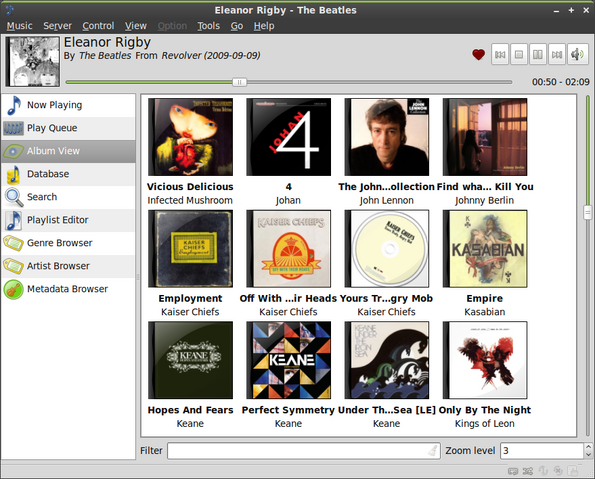Click the 'Kings of Leon' artist text
This screenshot has width=595, height=479.
click(485, 424)
